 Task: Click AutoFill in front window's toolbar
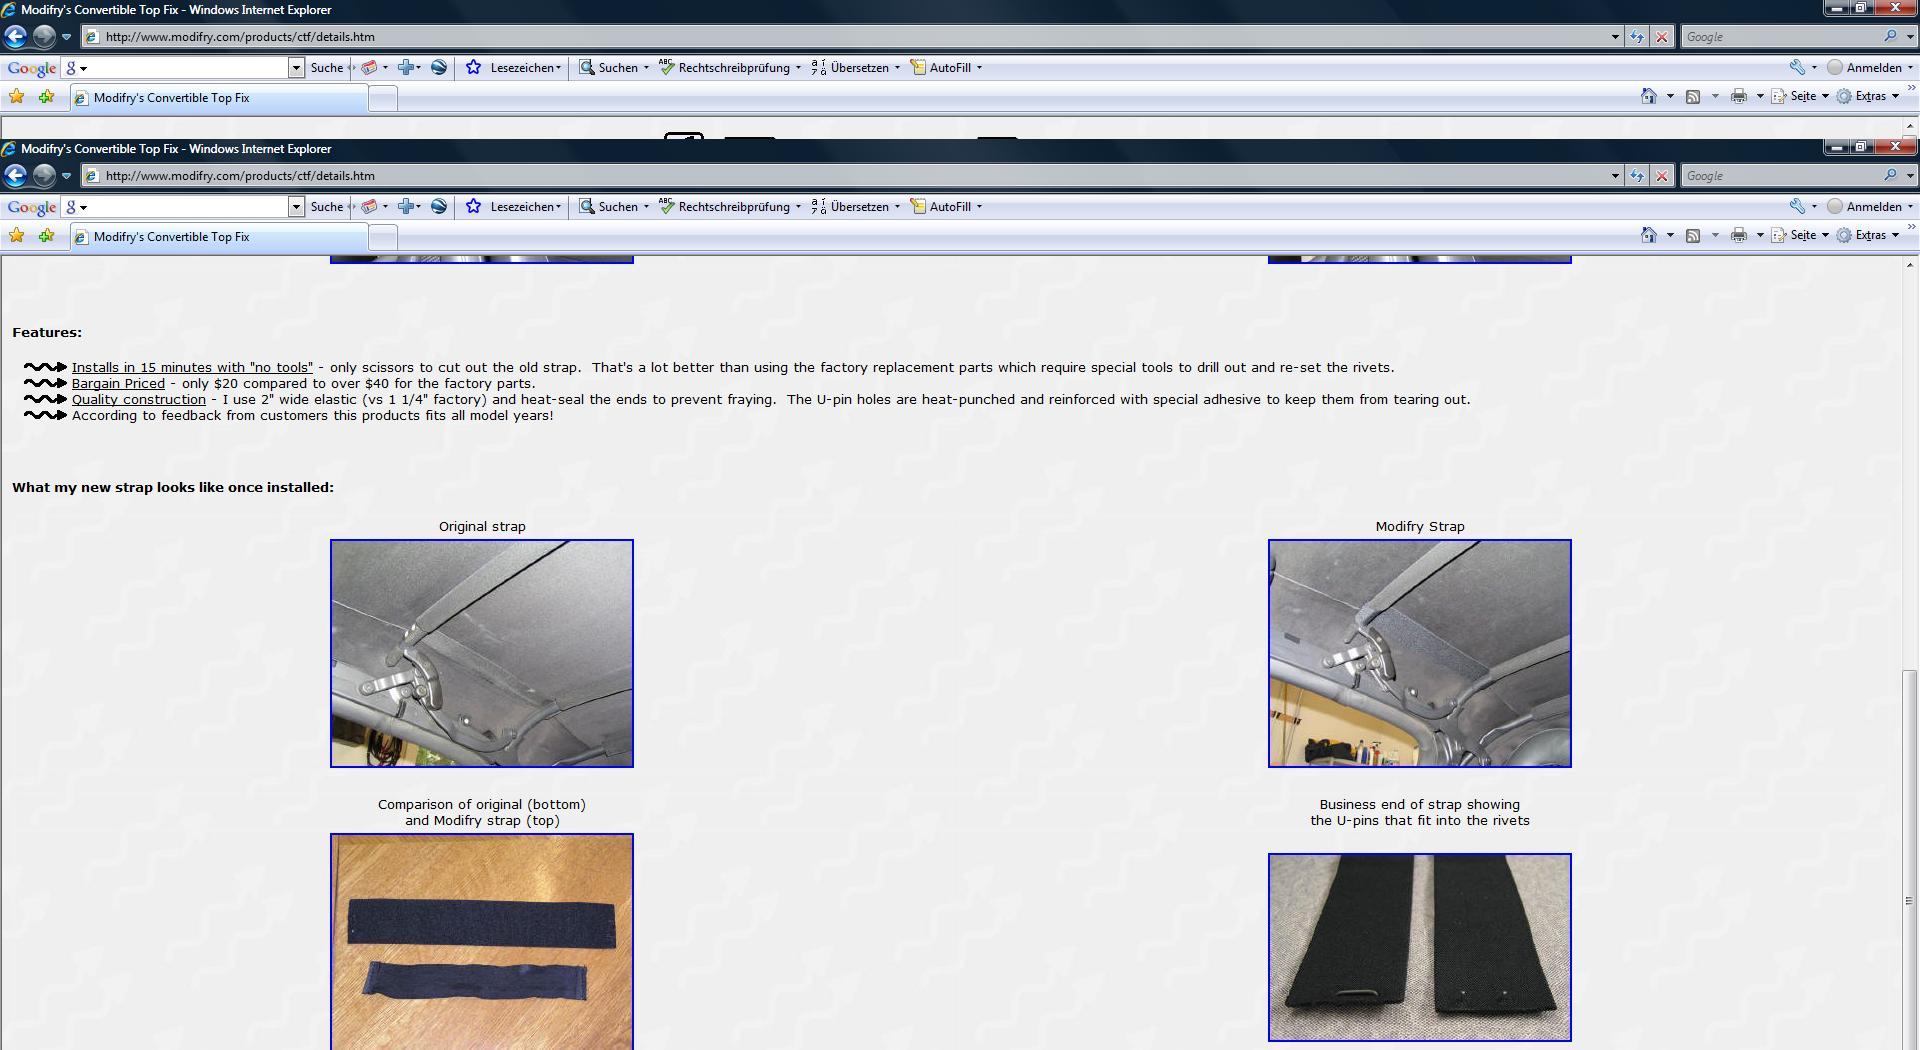click(946, 207)
